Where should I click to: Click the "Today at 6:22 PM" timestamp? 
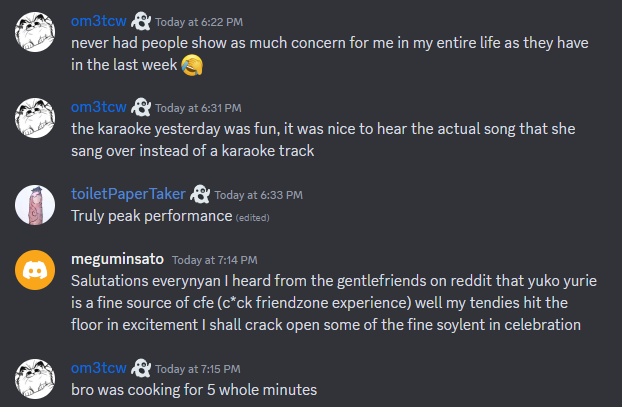pos(199,23)
